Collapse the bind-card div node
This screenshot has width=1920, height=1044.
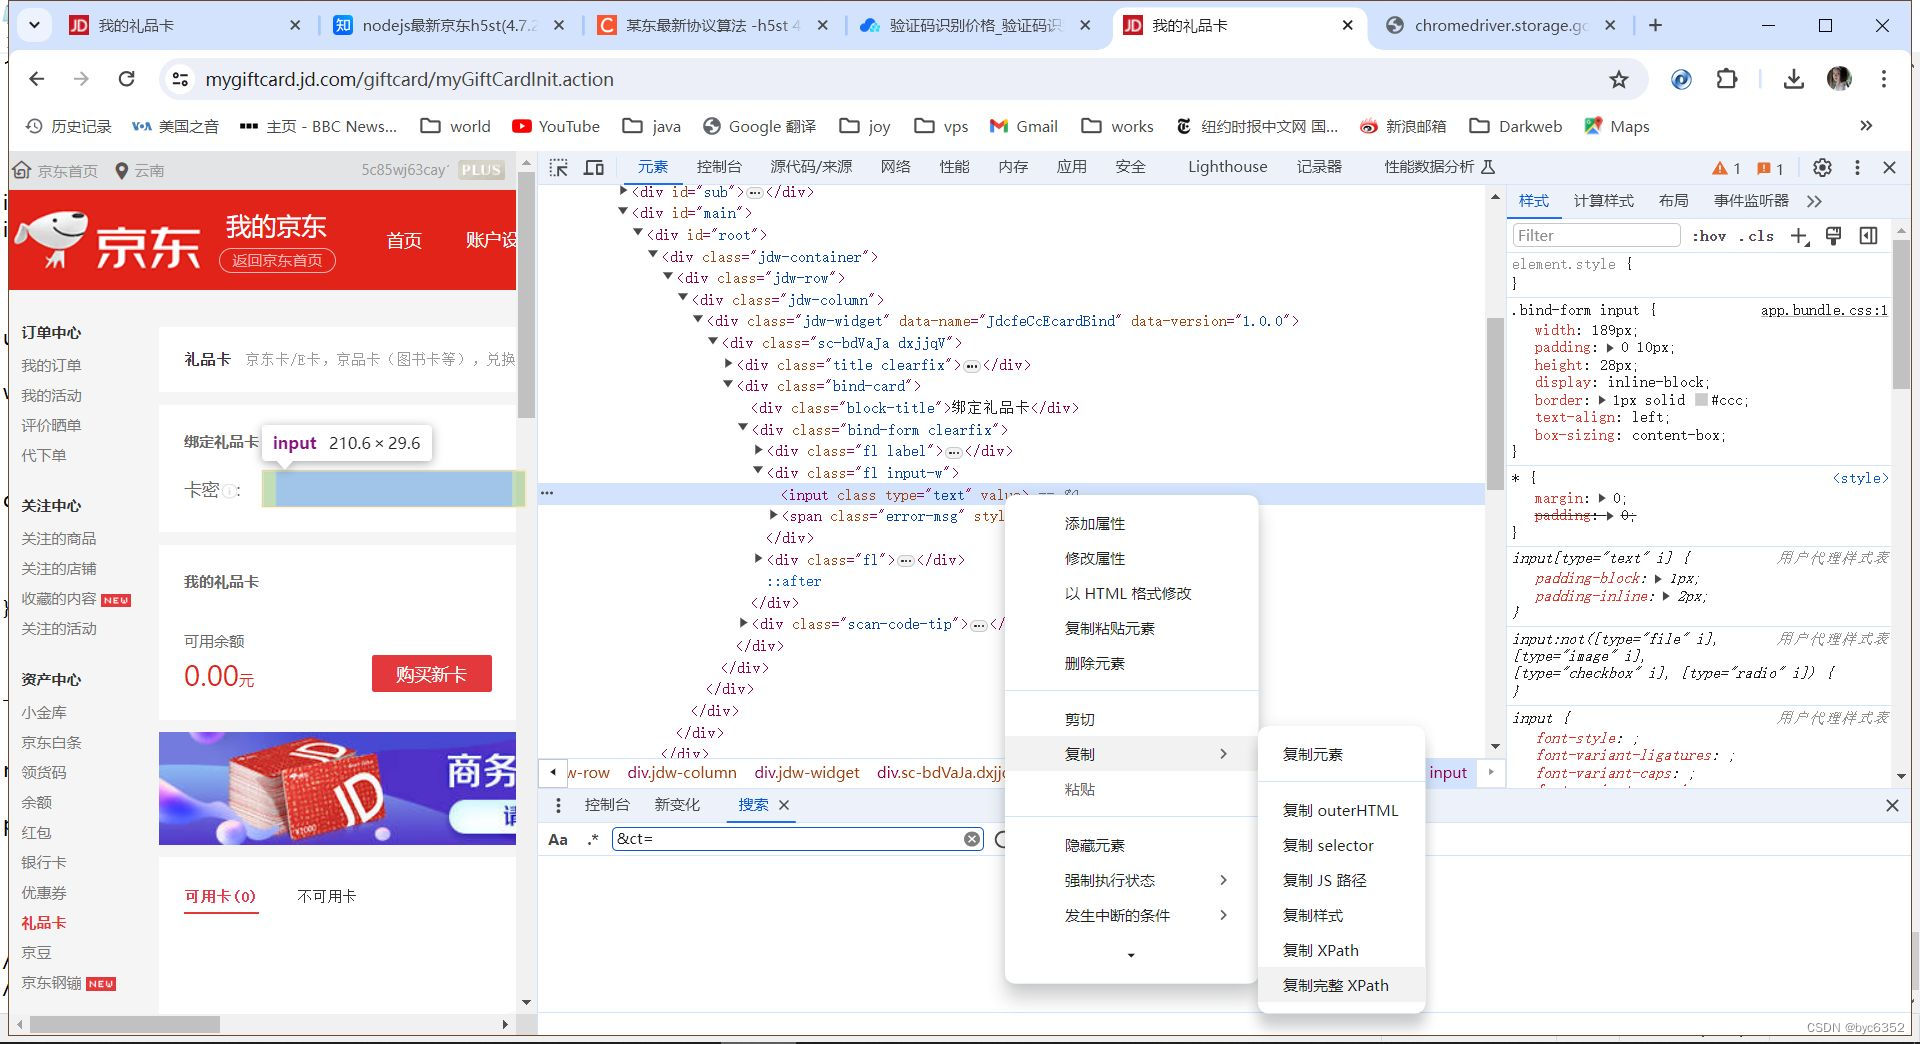pos(728,385)
